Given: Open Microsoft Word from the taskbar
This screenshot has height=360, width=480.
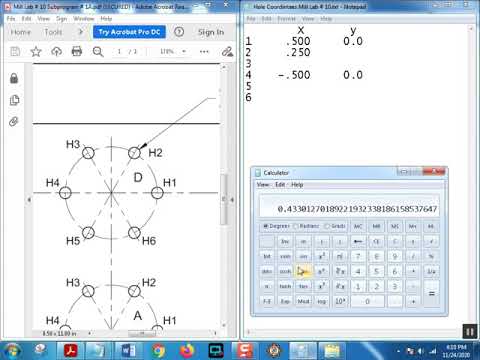Looking at the screenshot, I should (x=128, y=351).
